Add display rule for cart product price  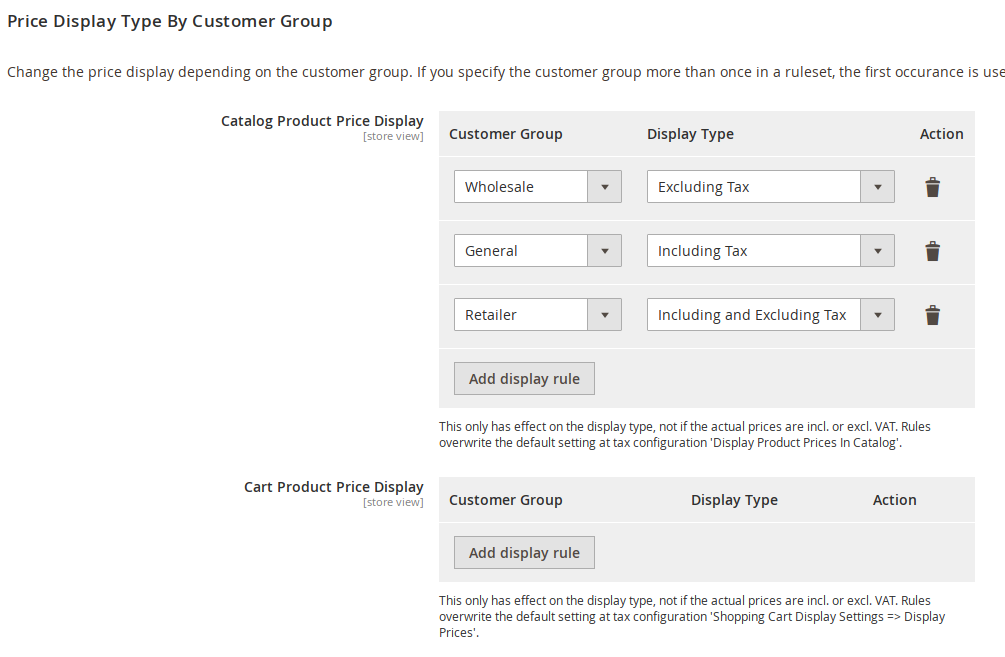pyautogui.click(x=524, y=553)
